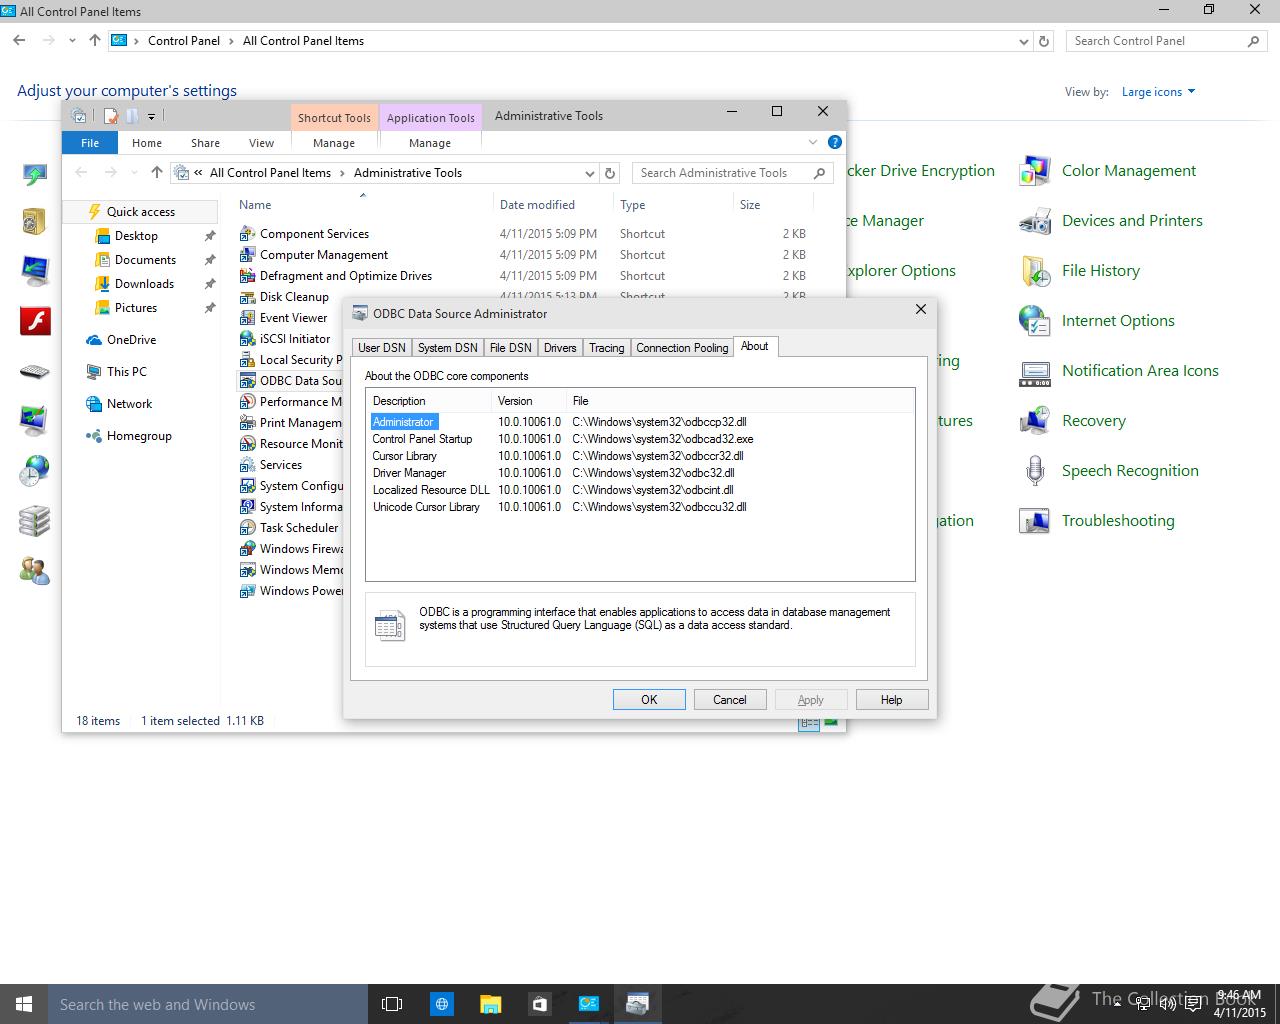Open the Tracing tab

click(606, 348)
